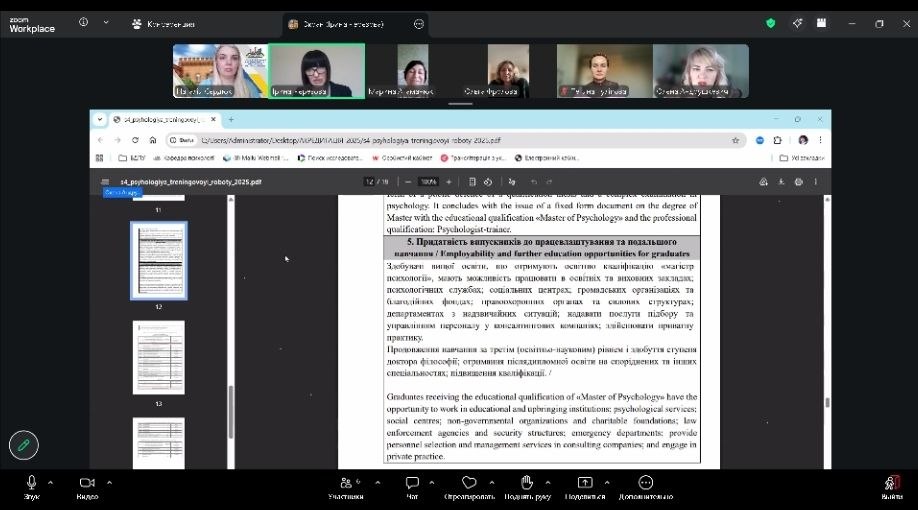
Task: Click the Поделиться share screen icon
Action: [x=585, y=484]
